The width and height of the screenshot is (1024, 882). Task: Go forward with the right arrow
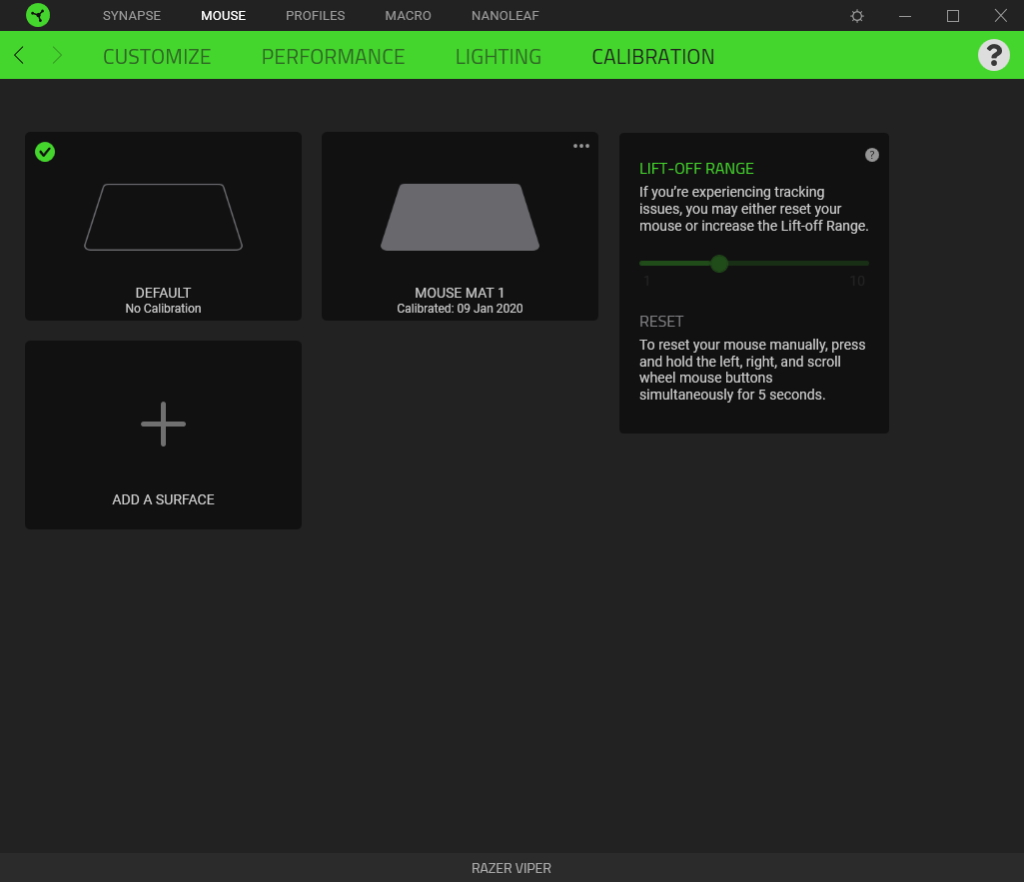coord(57,55)
